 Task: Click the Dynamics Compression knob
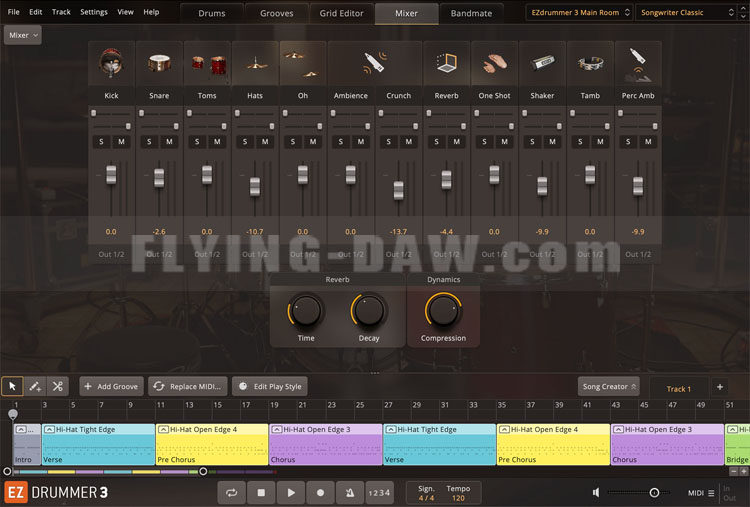(443, 311)
